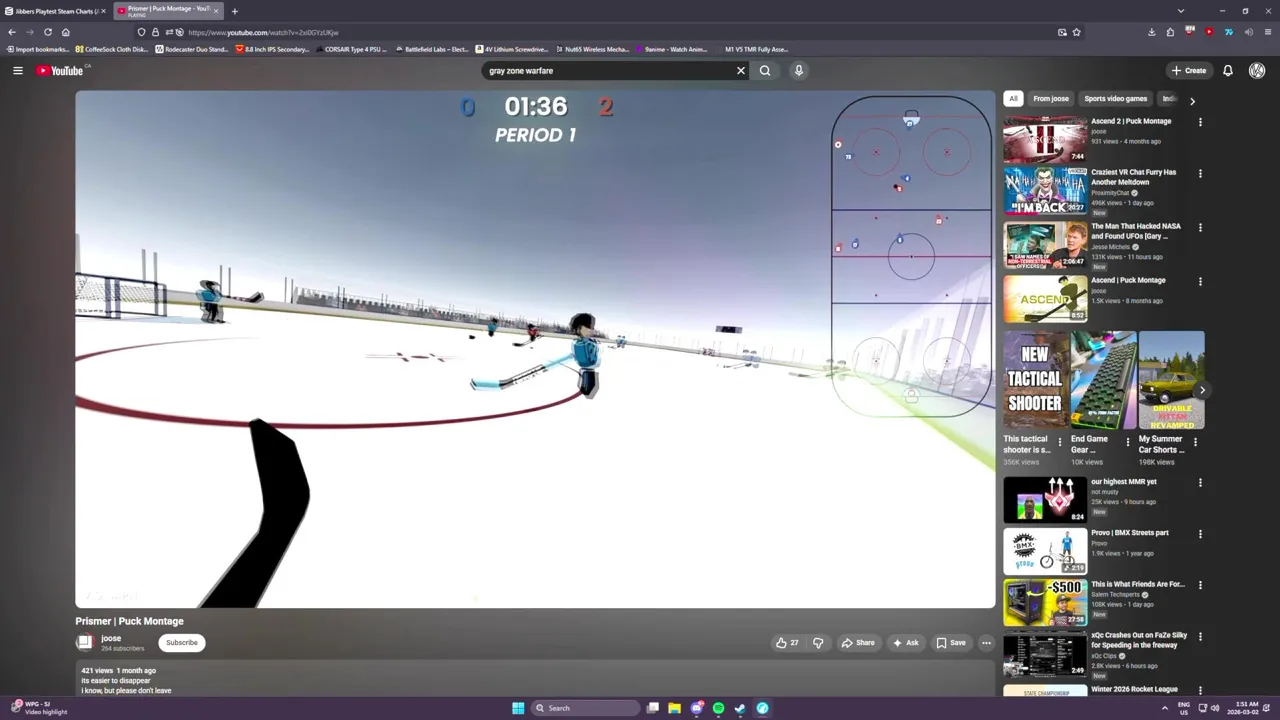Open the browser home page

coord(66,32)
